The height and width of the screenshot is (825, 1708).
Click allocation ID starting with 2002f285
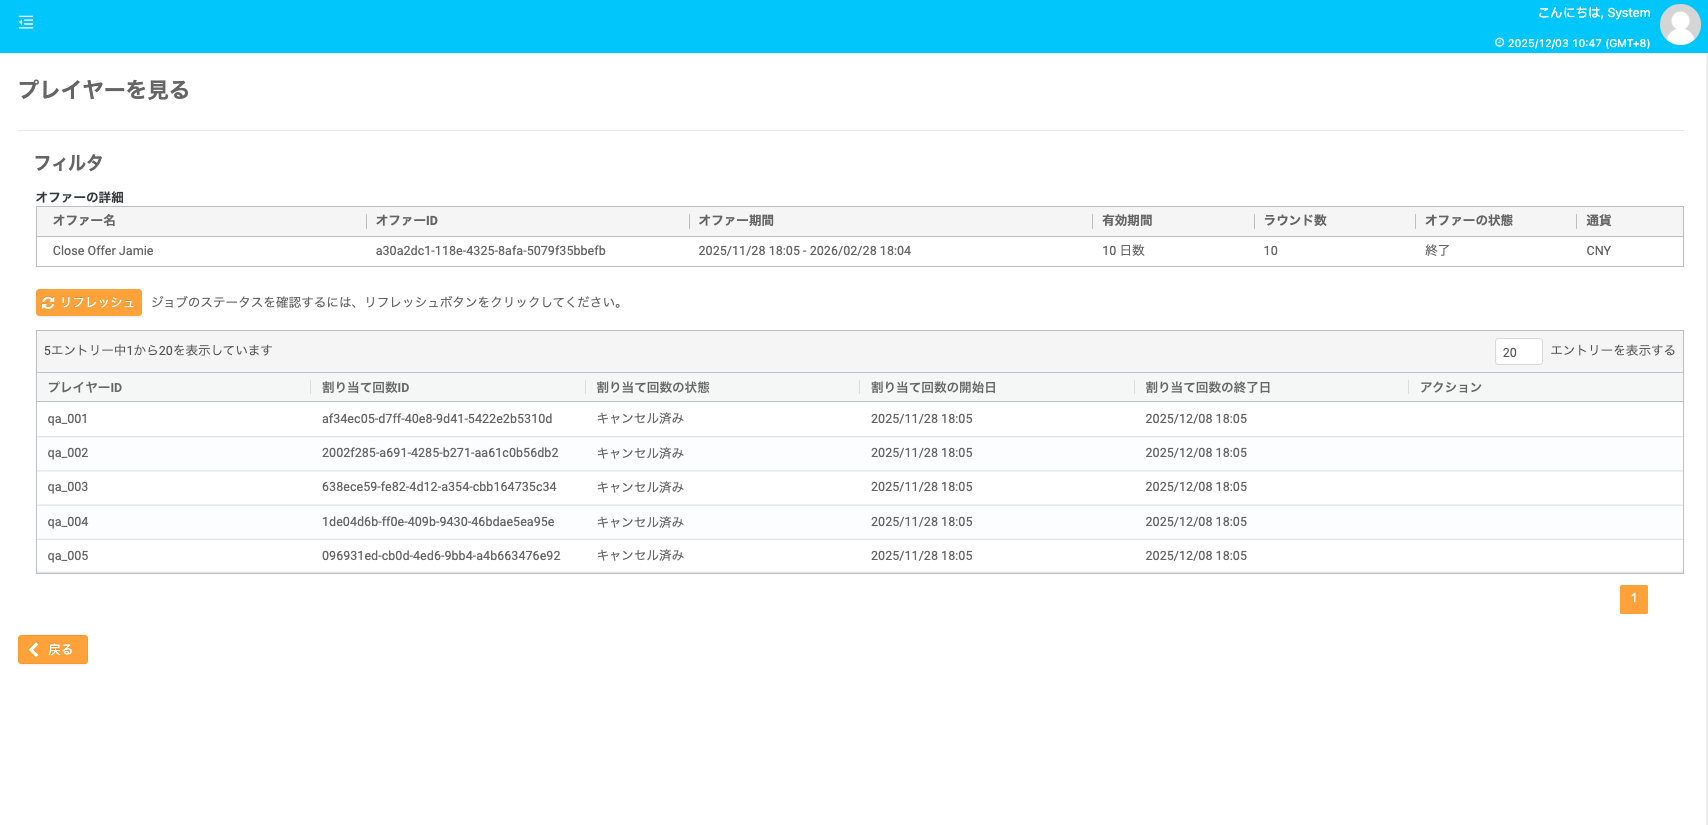coord(440,453)
